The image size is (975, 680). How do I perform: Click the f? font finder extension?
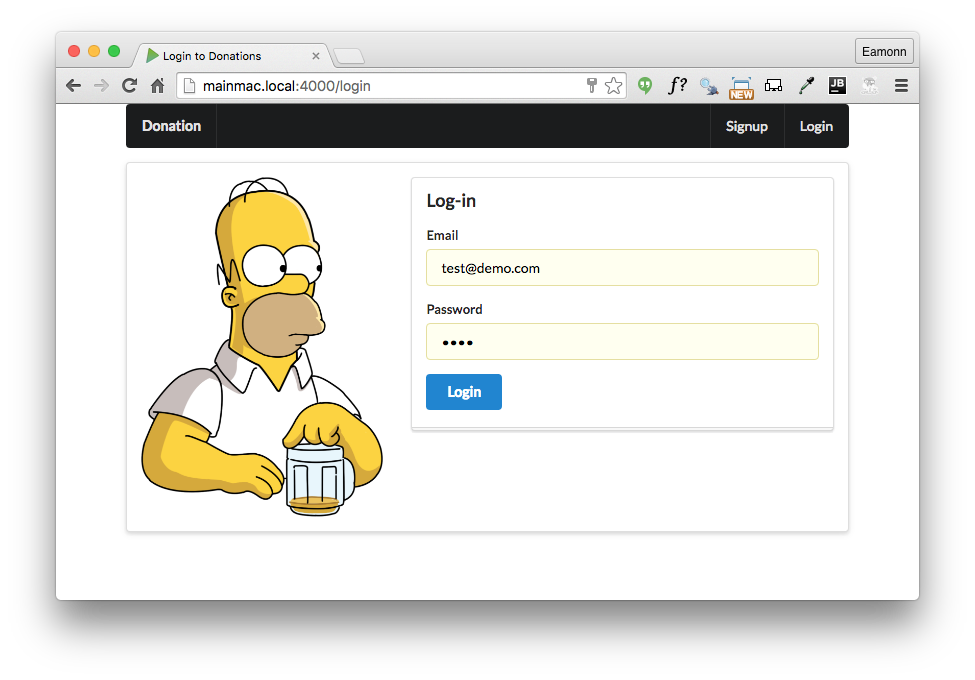677,86
